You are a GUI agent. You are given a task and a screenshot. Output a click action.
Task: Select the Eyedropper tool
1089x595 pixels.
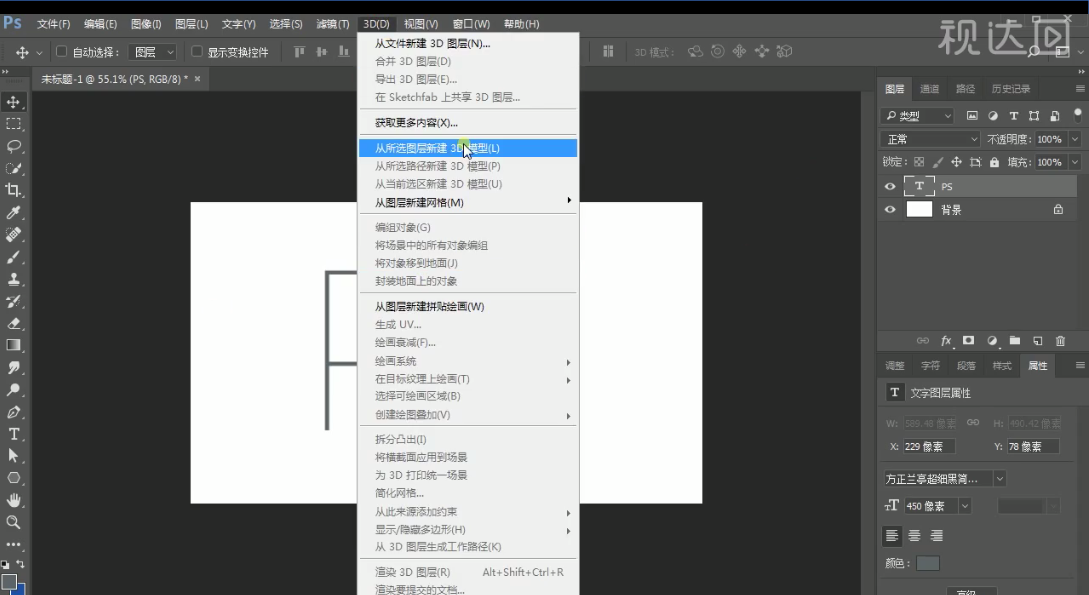pos(13,212)
